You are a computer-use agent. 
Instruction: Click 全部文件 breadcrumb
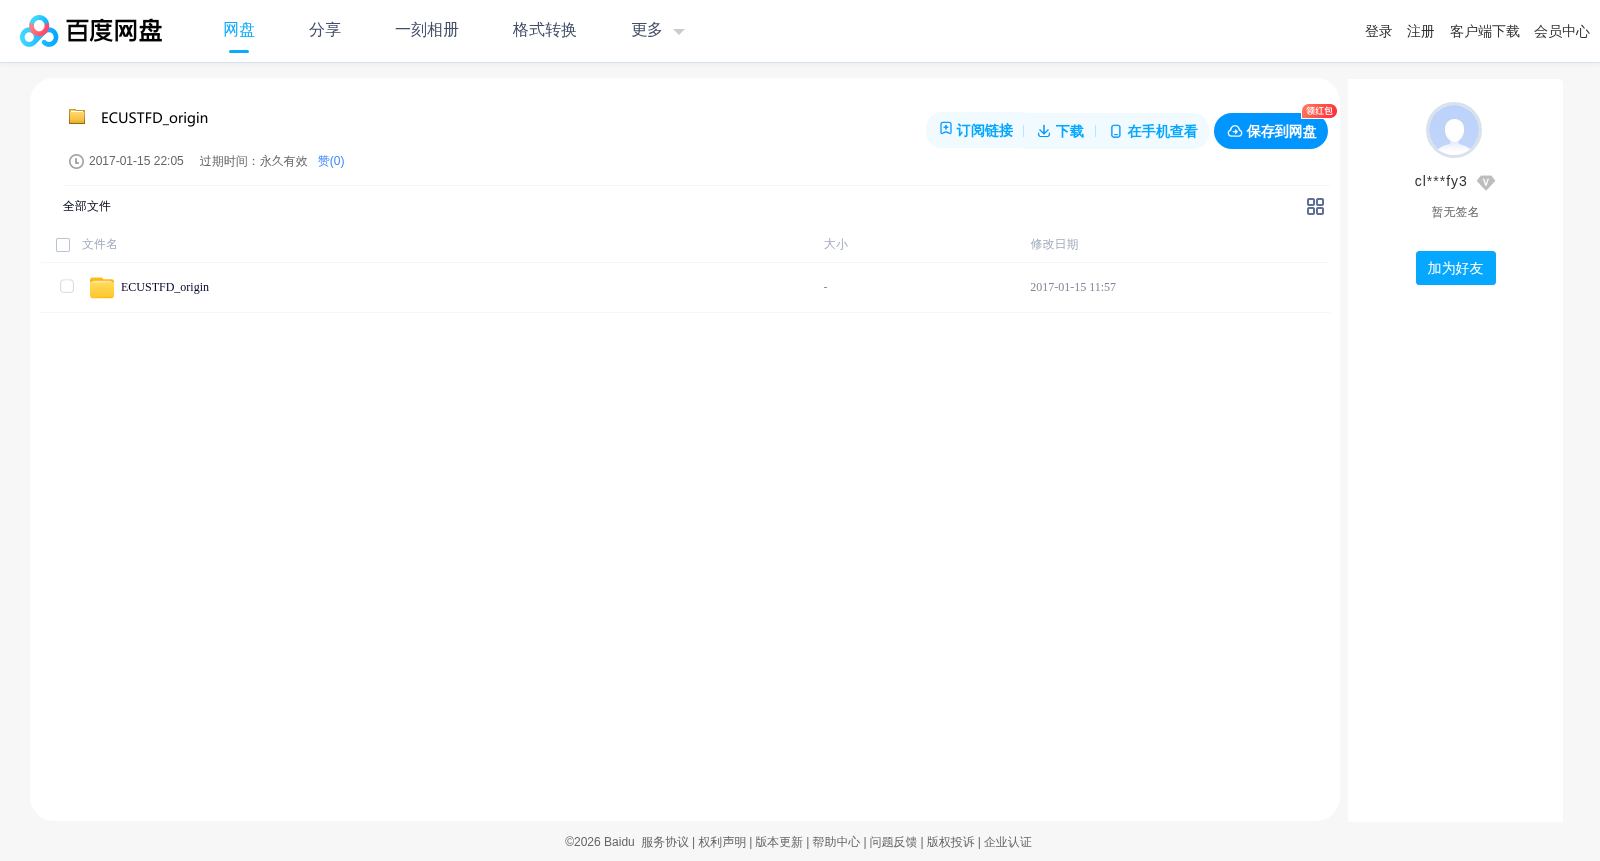(87, 206)
